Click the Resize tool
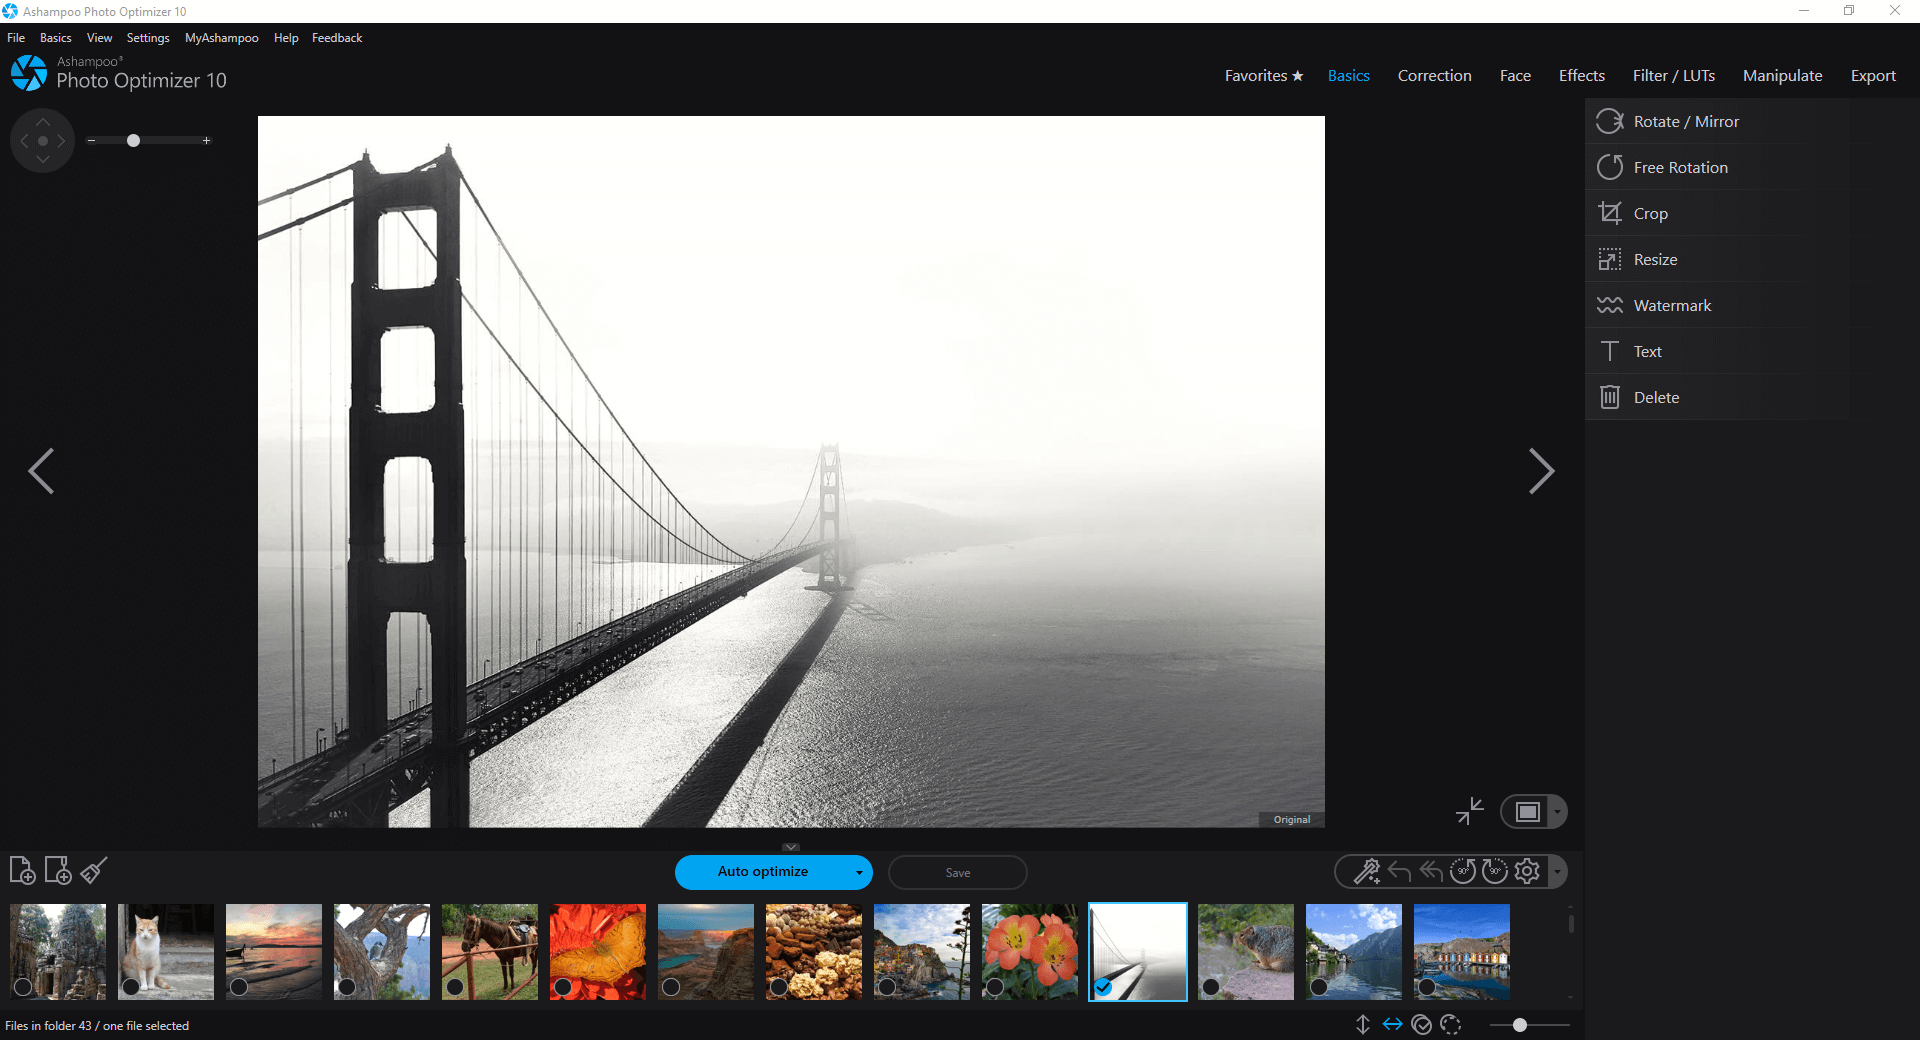The height and width of the screenshot is (1040, 1920). (x=1654, y=259)
